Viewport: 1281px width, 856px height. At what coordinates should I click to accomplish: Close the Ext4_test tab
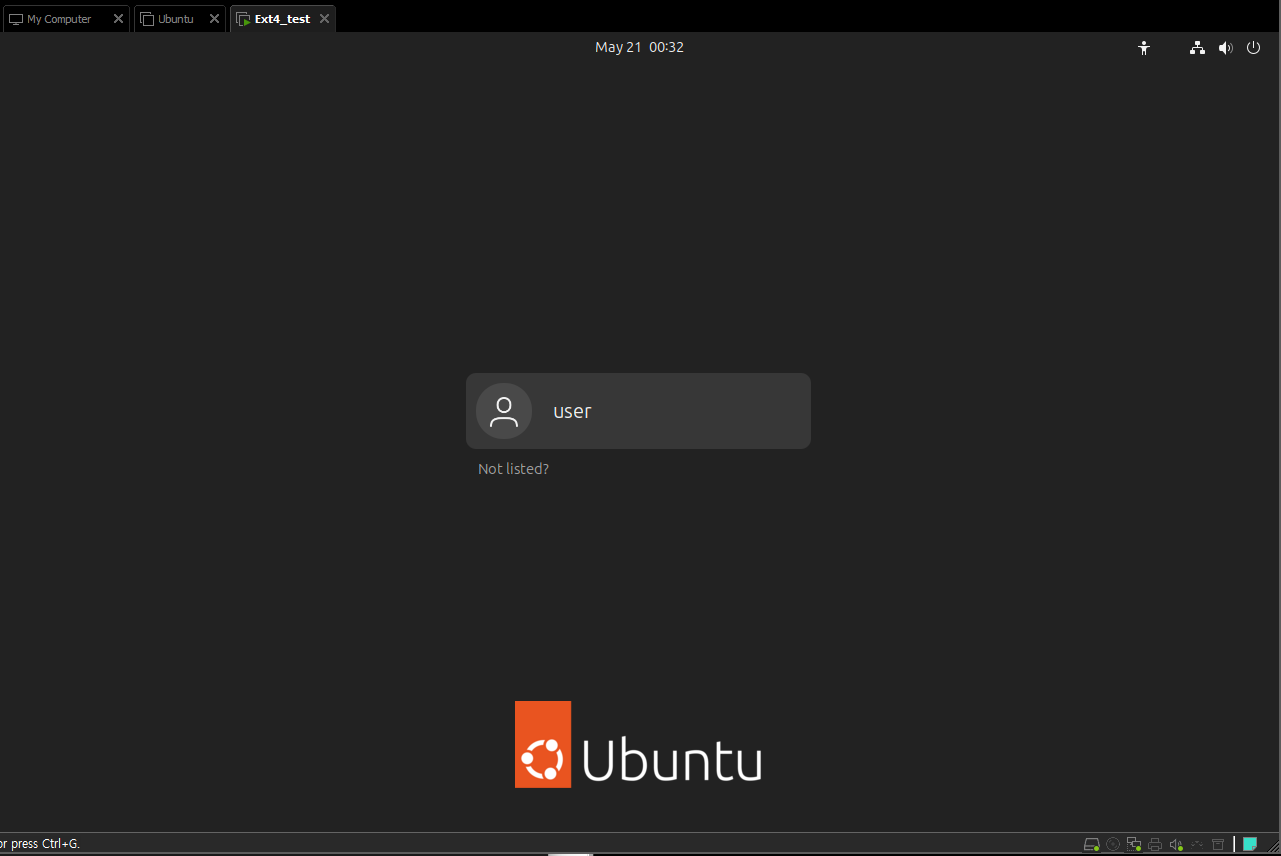[x=324, y=19]
